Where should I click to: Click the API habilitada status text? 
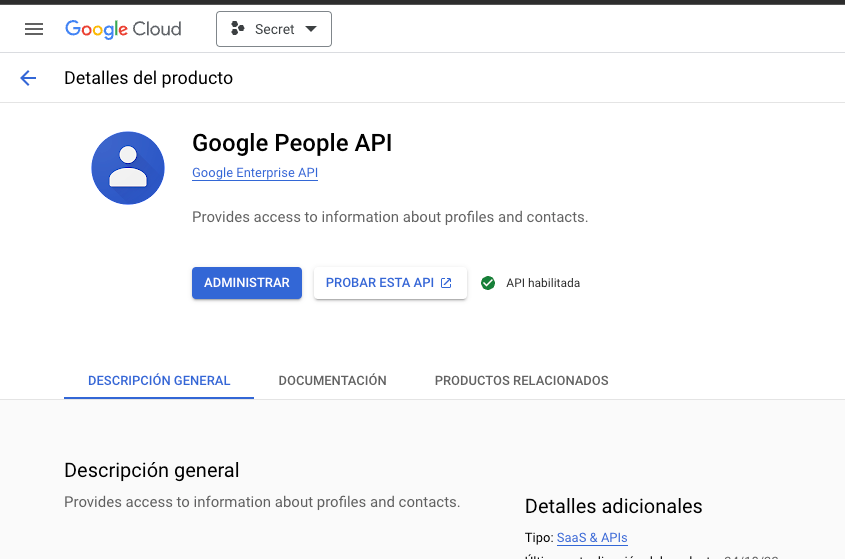543,283
